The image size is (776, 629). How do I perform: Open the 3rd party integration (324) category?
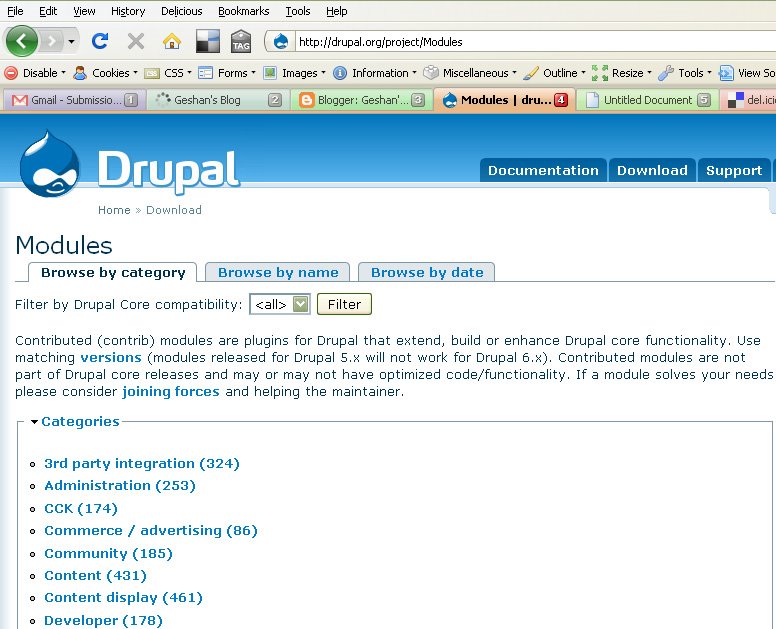(x=142, y=464)
